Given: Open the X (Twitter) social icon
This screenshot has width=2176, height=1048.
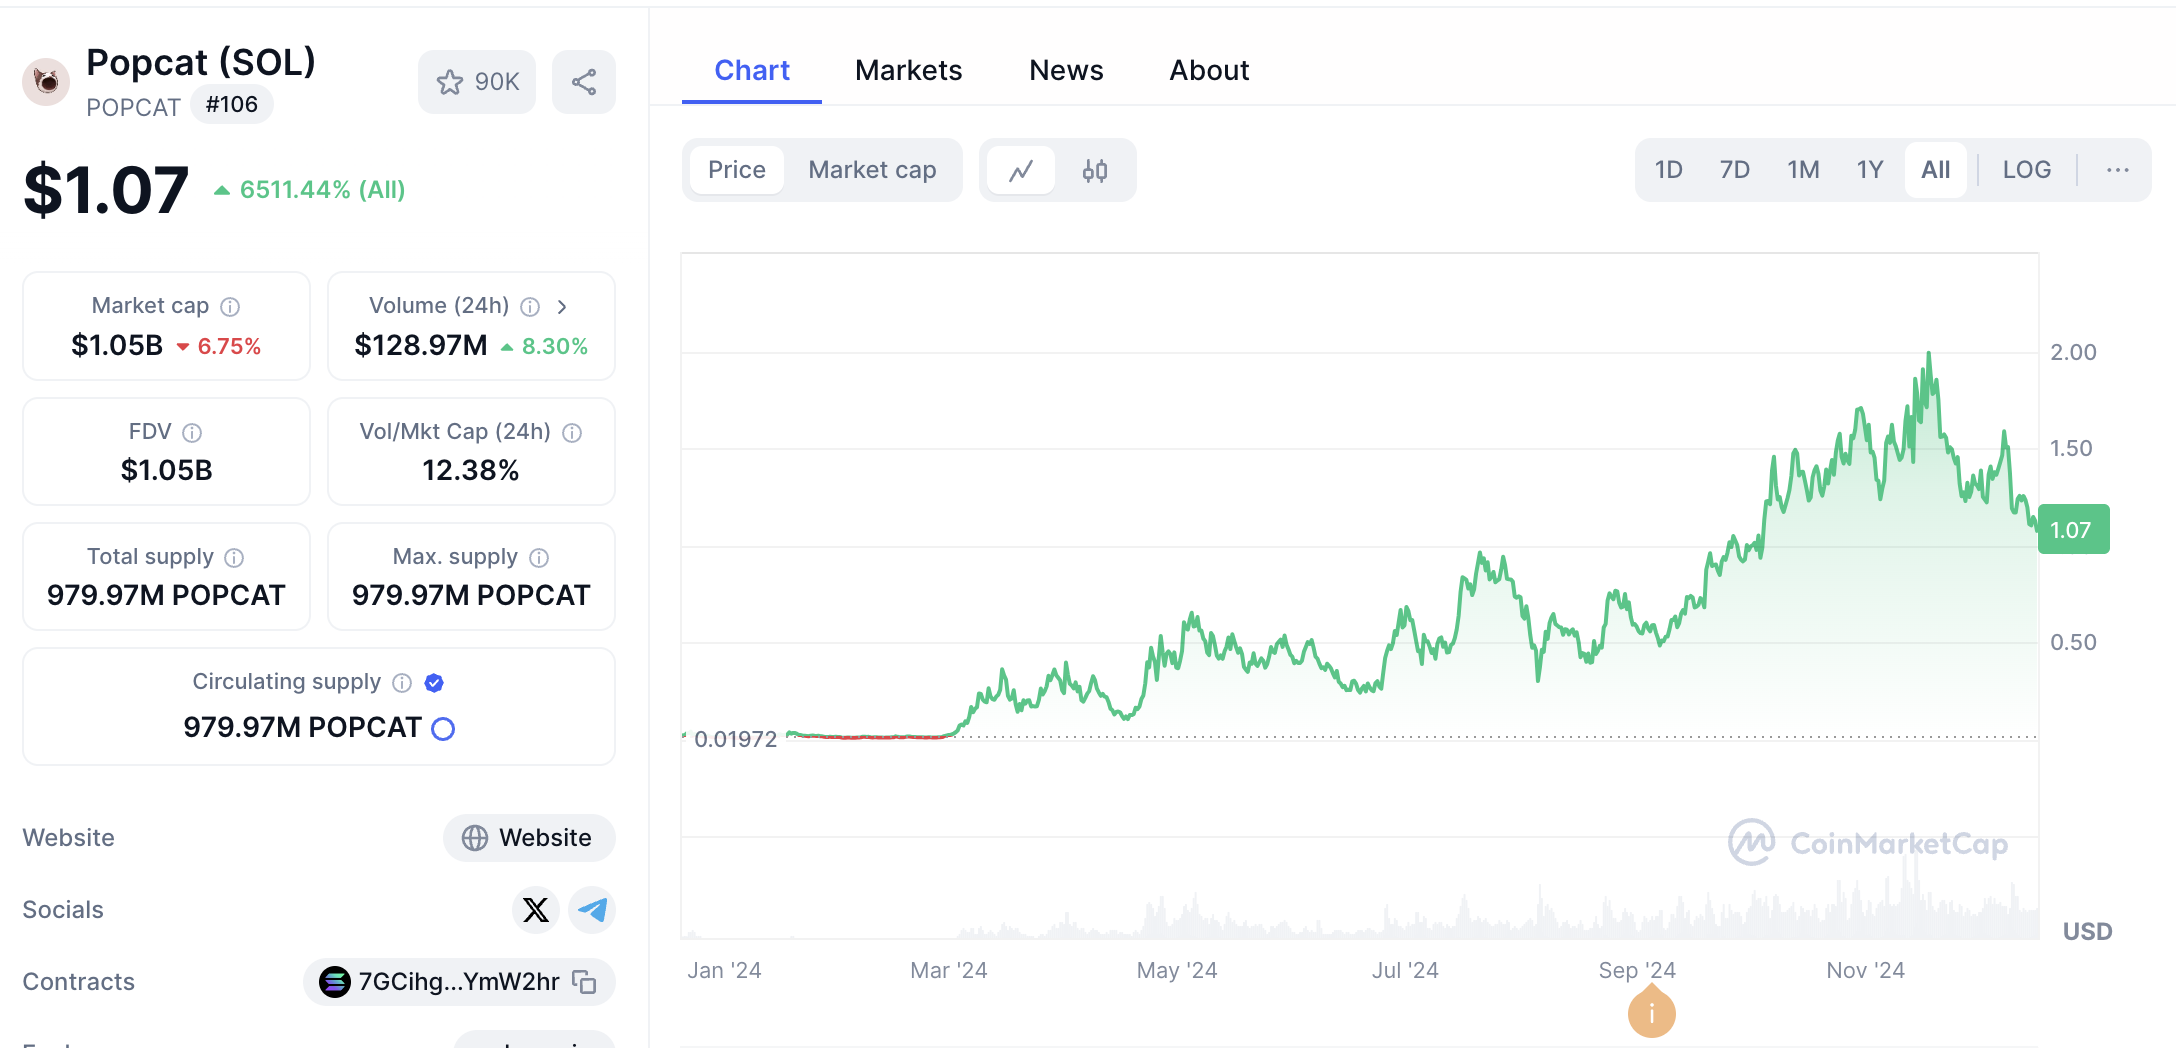Looking at the screenshot, I should 536,910.
